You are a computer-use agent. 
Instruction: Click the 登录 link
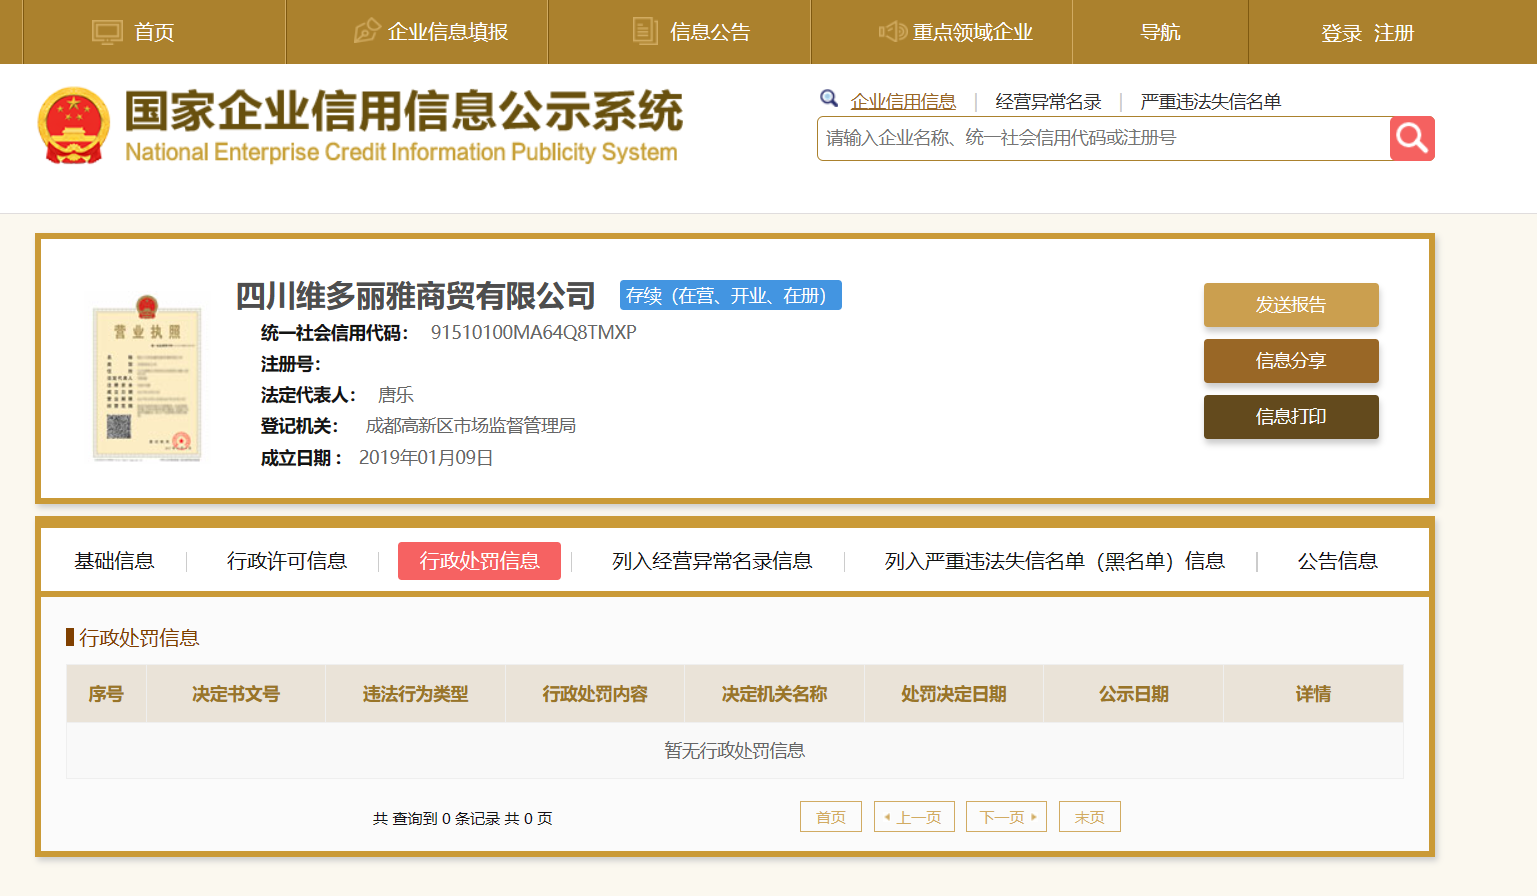(1341, 33)
